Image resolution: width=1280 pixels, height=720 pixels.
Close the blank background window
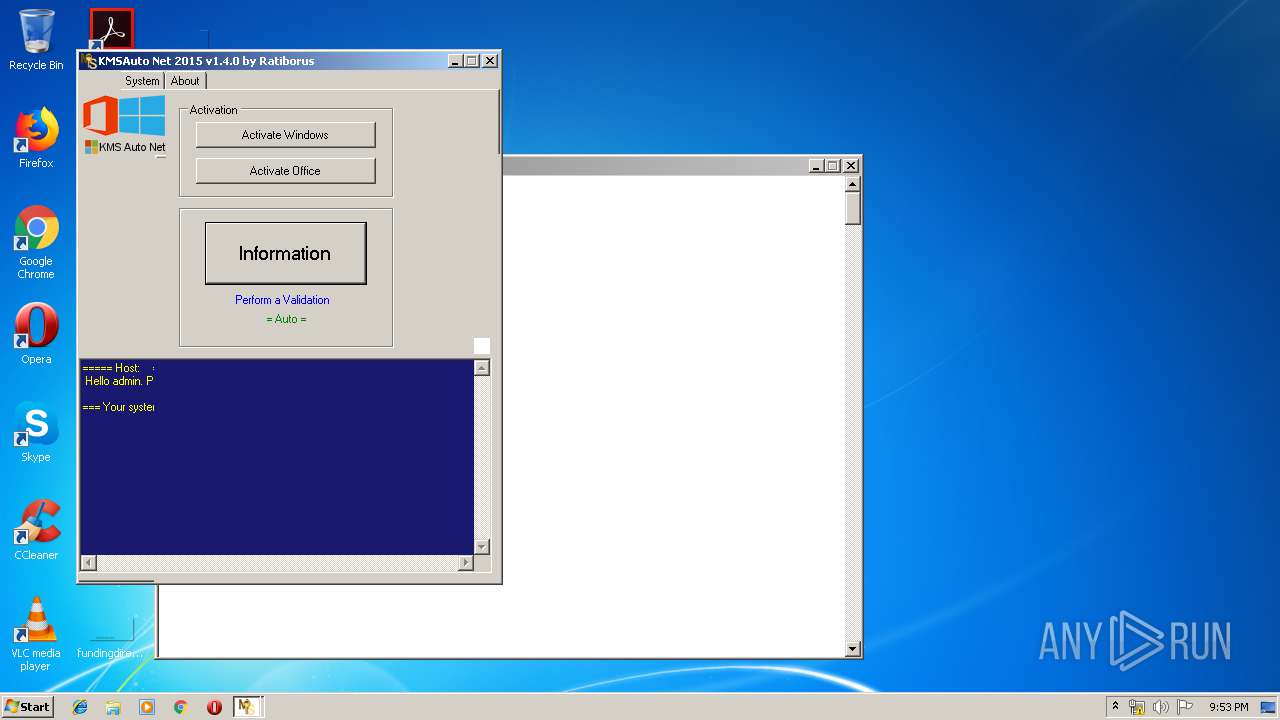point(851,166)
